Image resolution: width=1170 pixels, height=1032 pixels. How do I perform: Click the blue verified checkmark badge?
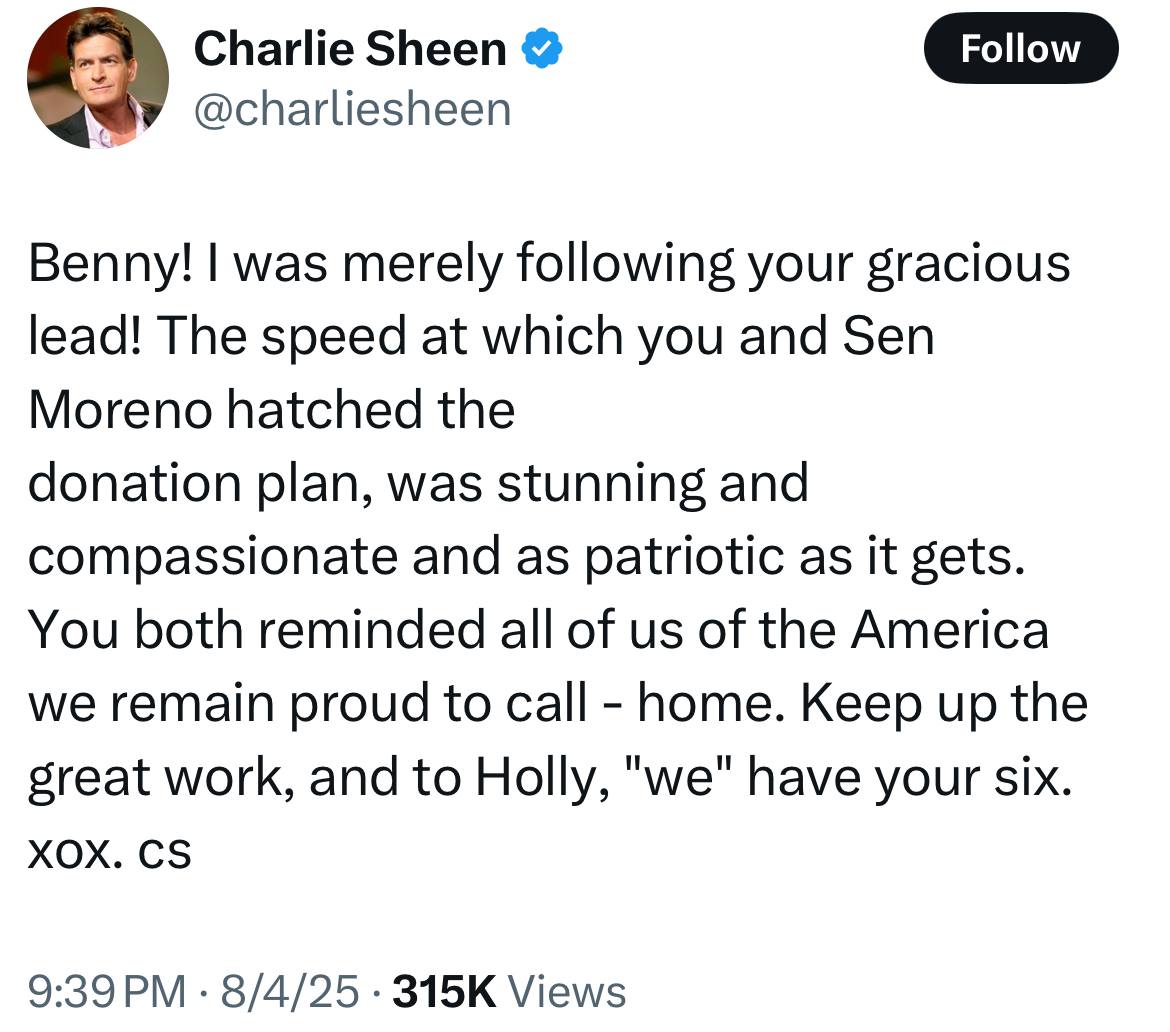(541, 49)
